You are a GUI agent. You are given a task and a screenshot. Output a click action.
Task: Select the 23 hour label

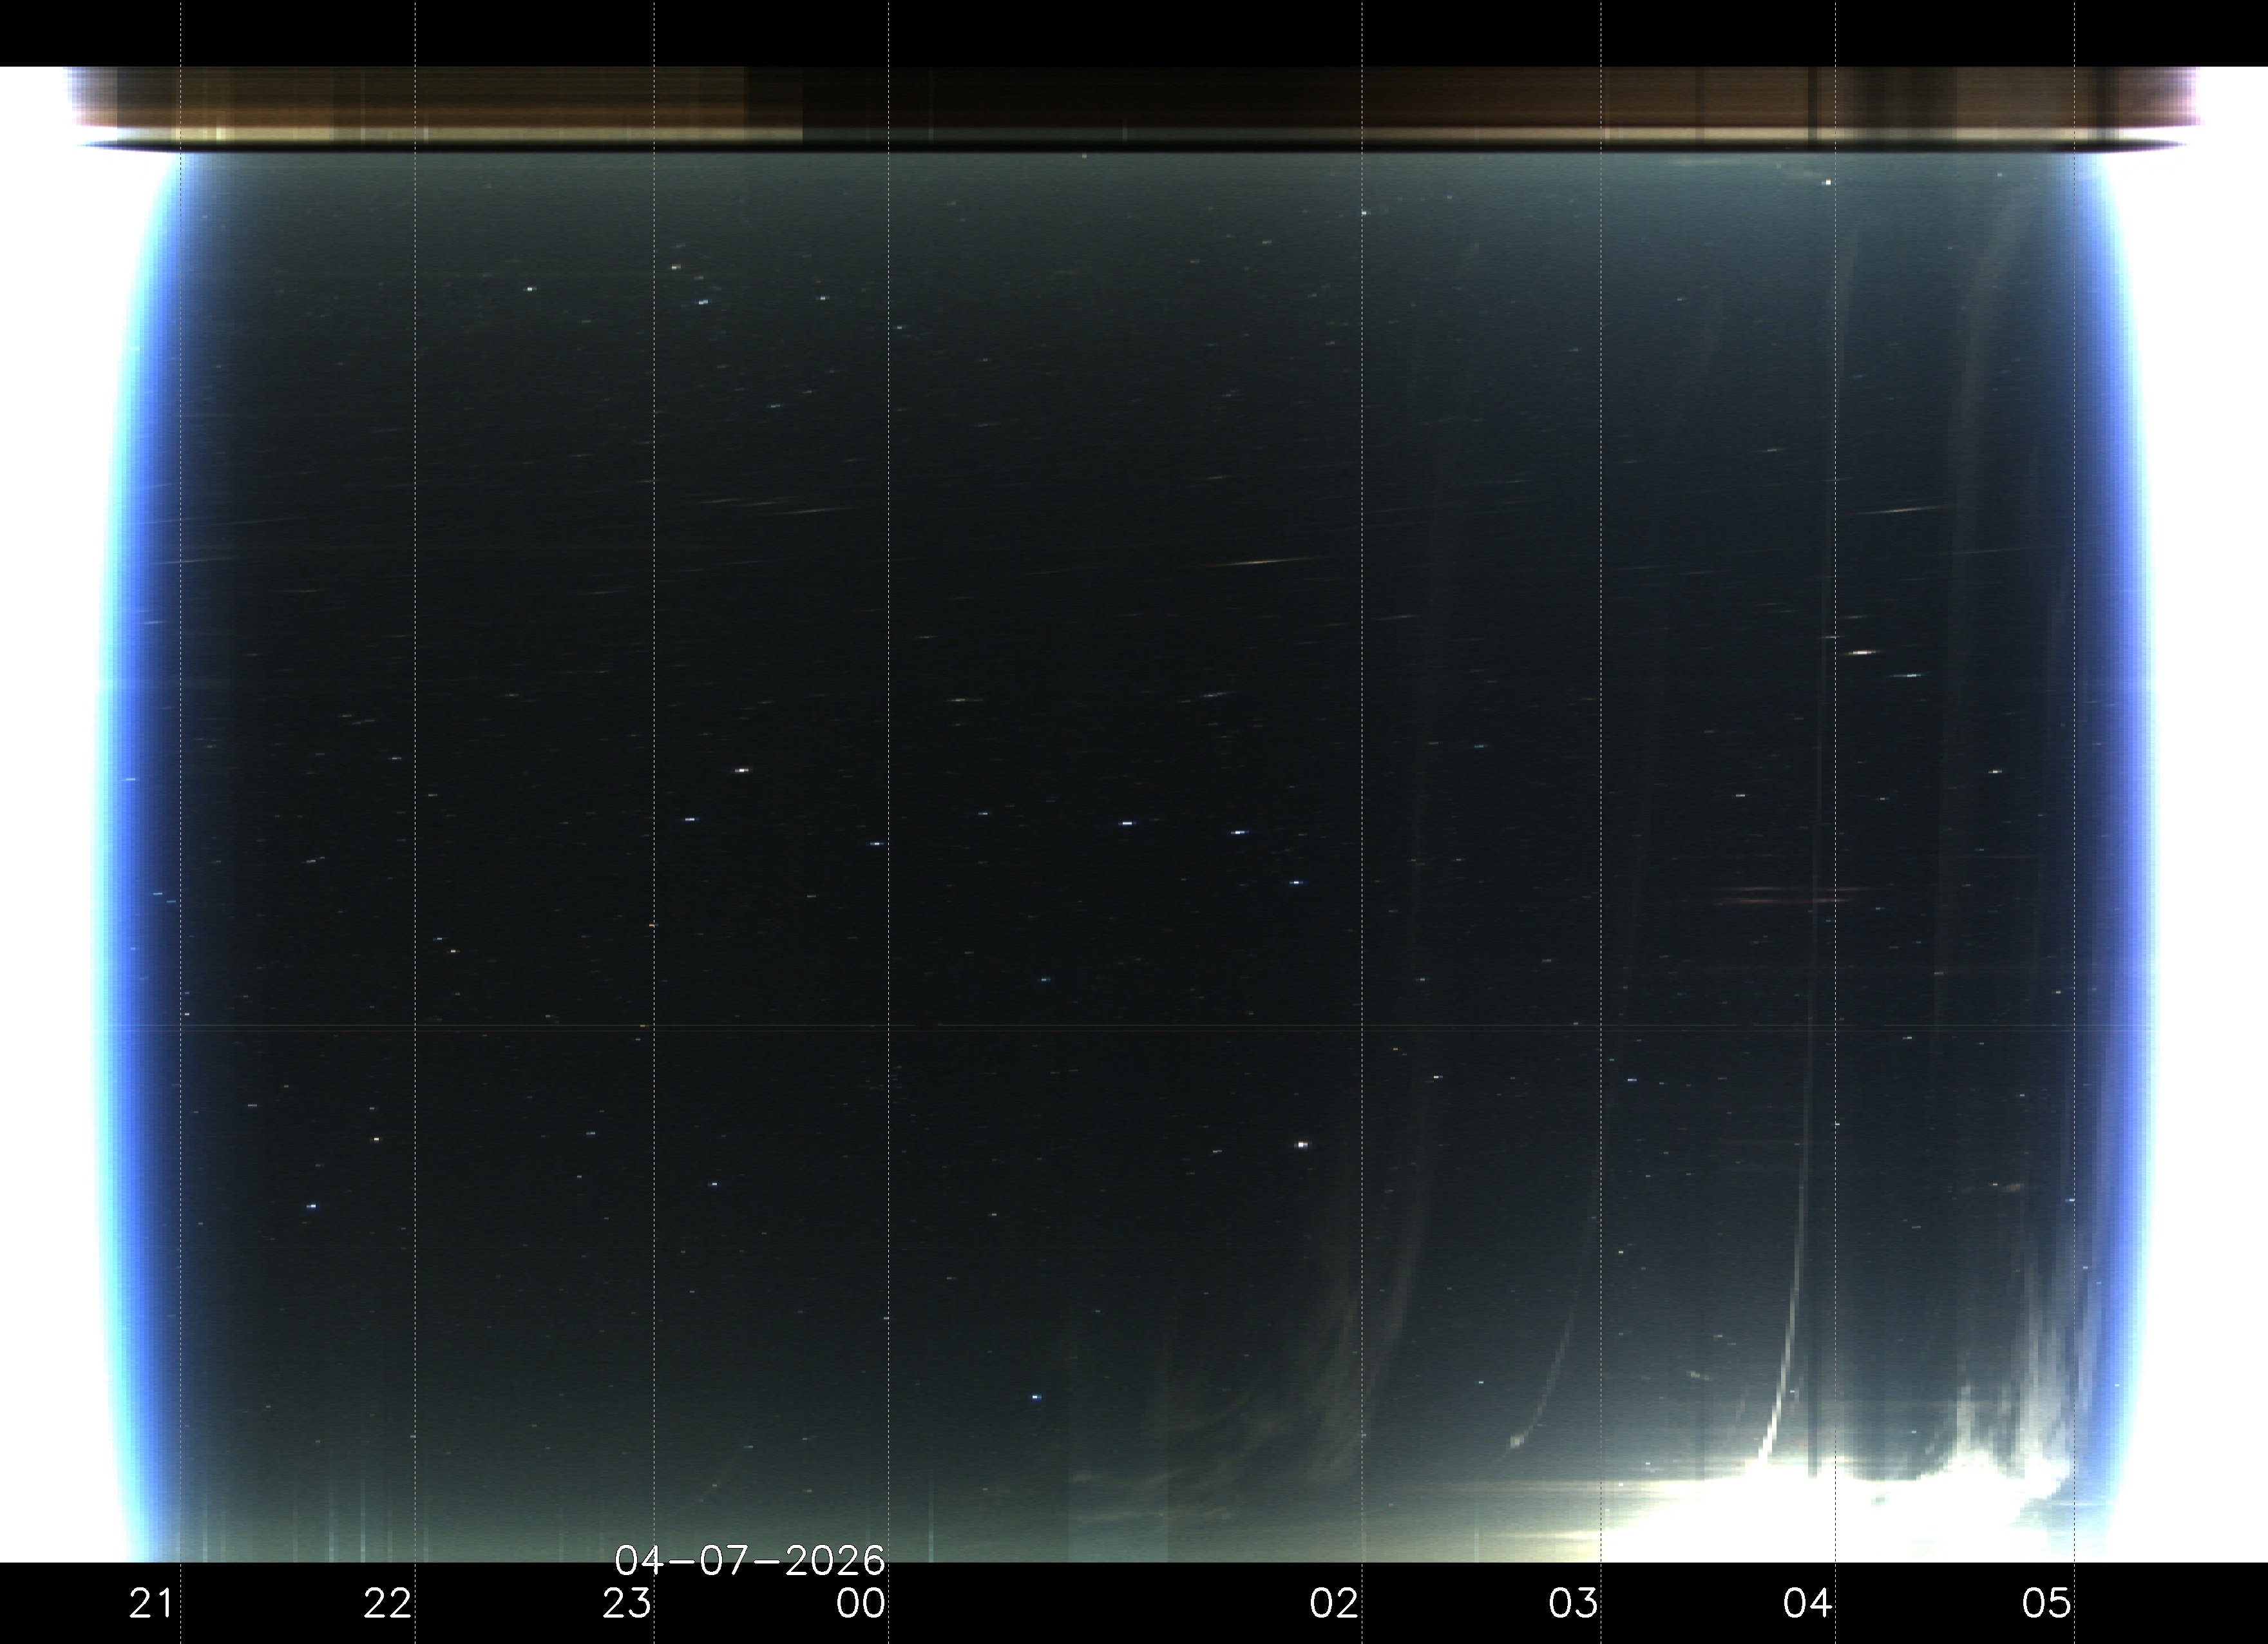(x=627, y=1604)
